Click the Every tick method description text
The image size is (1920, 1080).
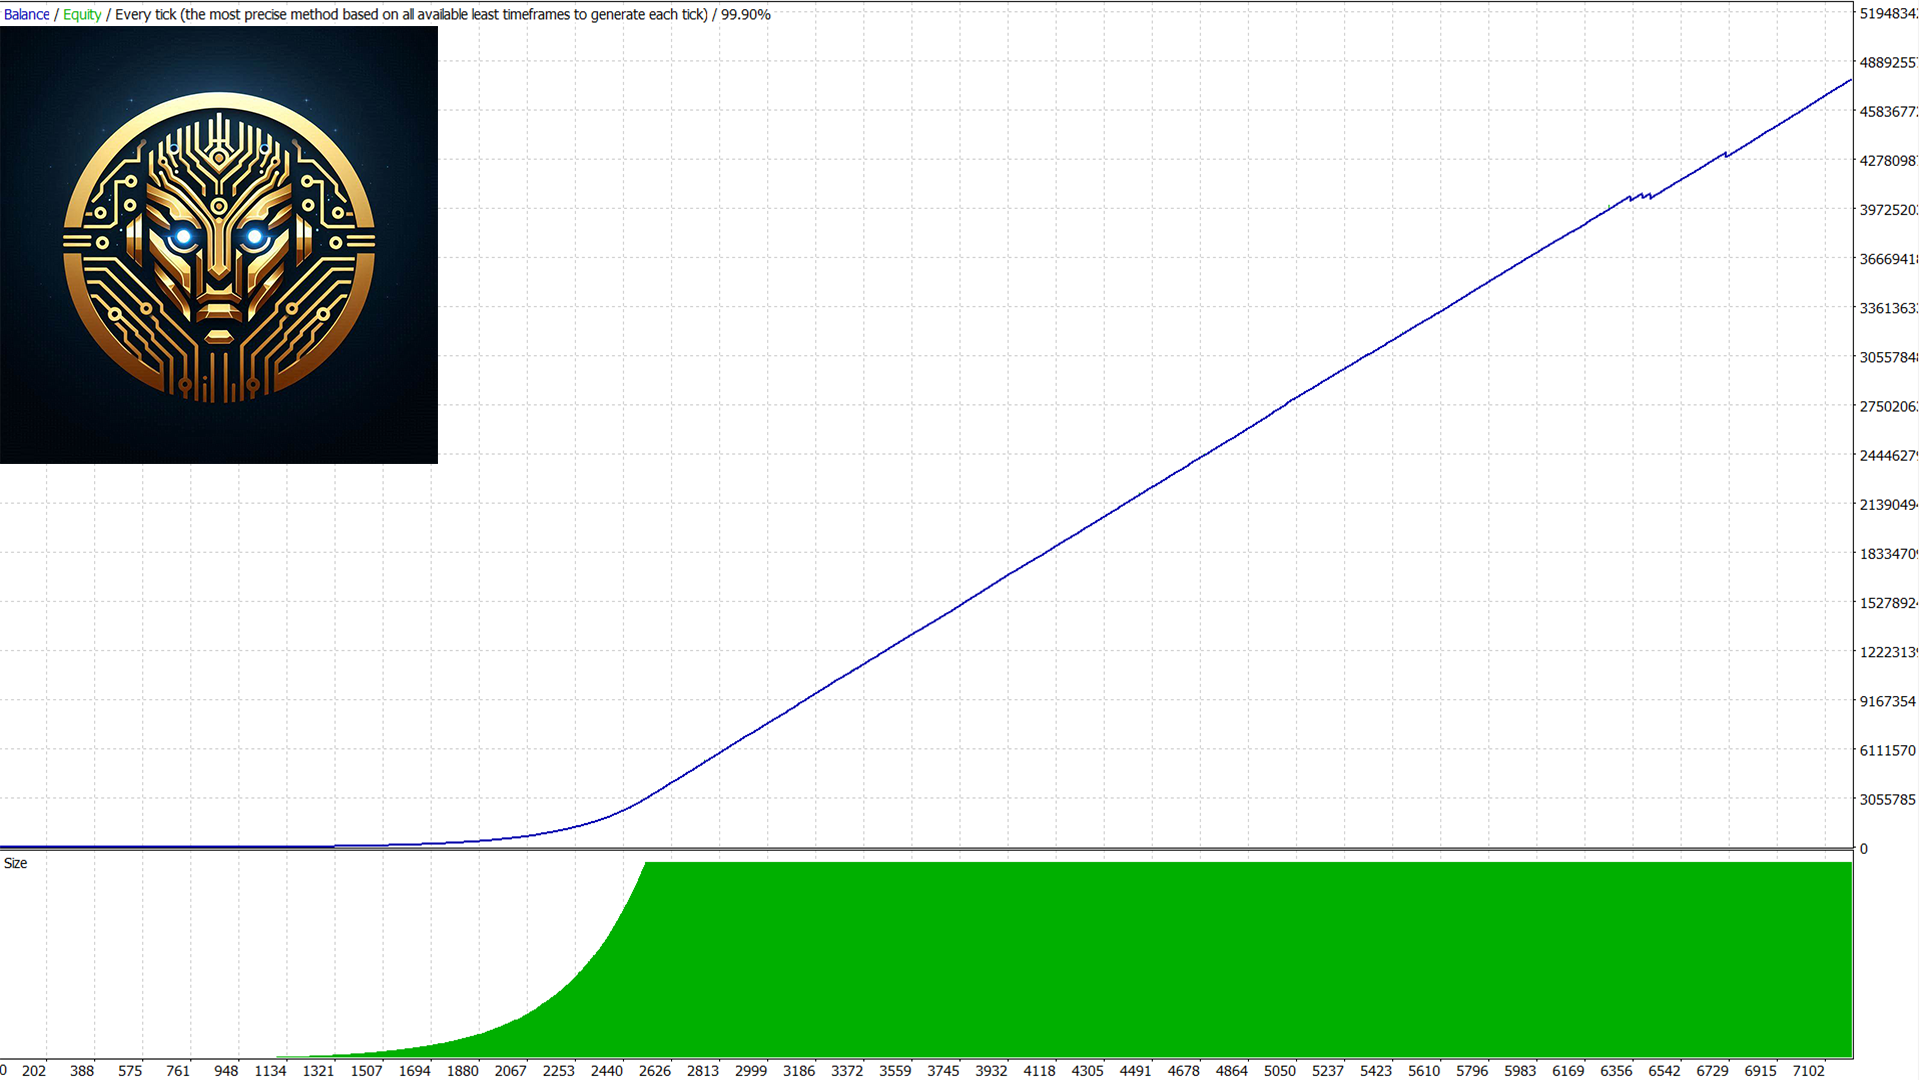click(x=410, y=15)
